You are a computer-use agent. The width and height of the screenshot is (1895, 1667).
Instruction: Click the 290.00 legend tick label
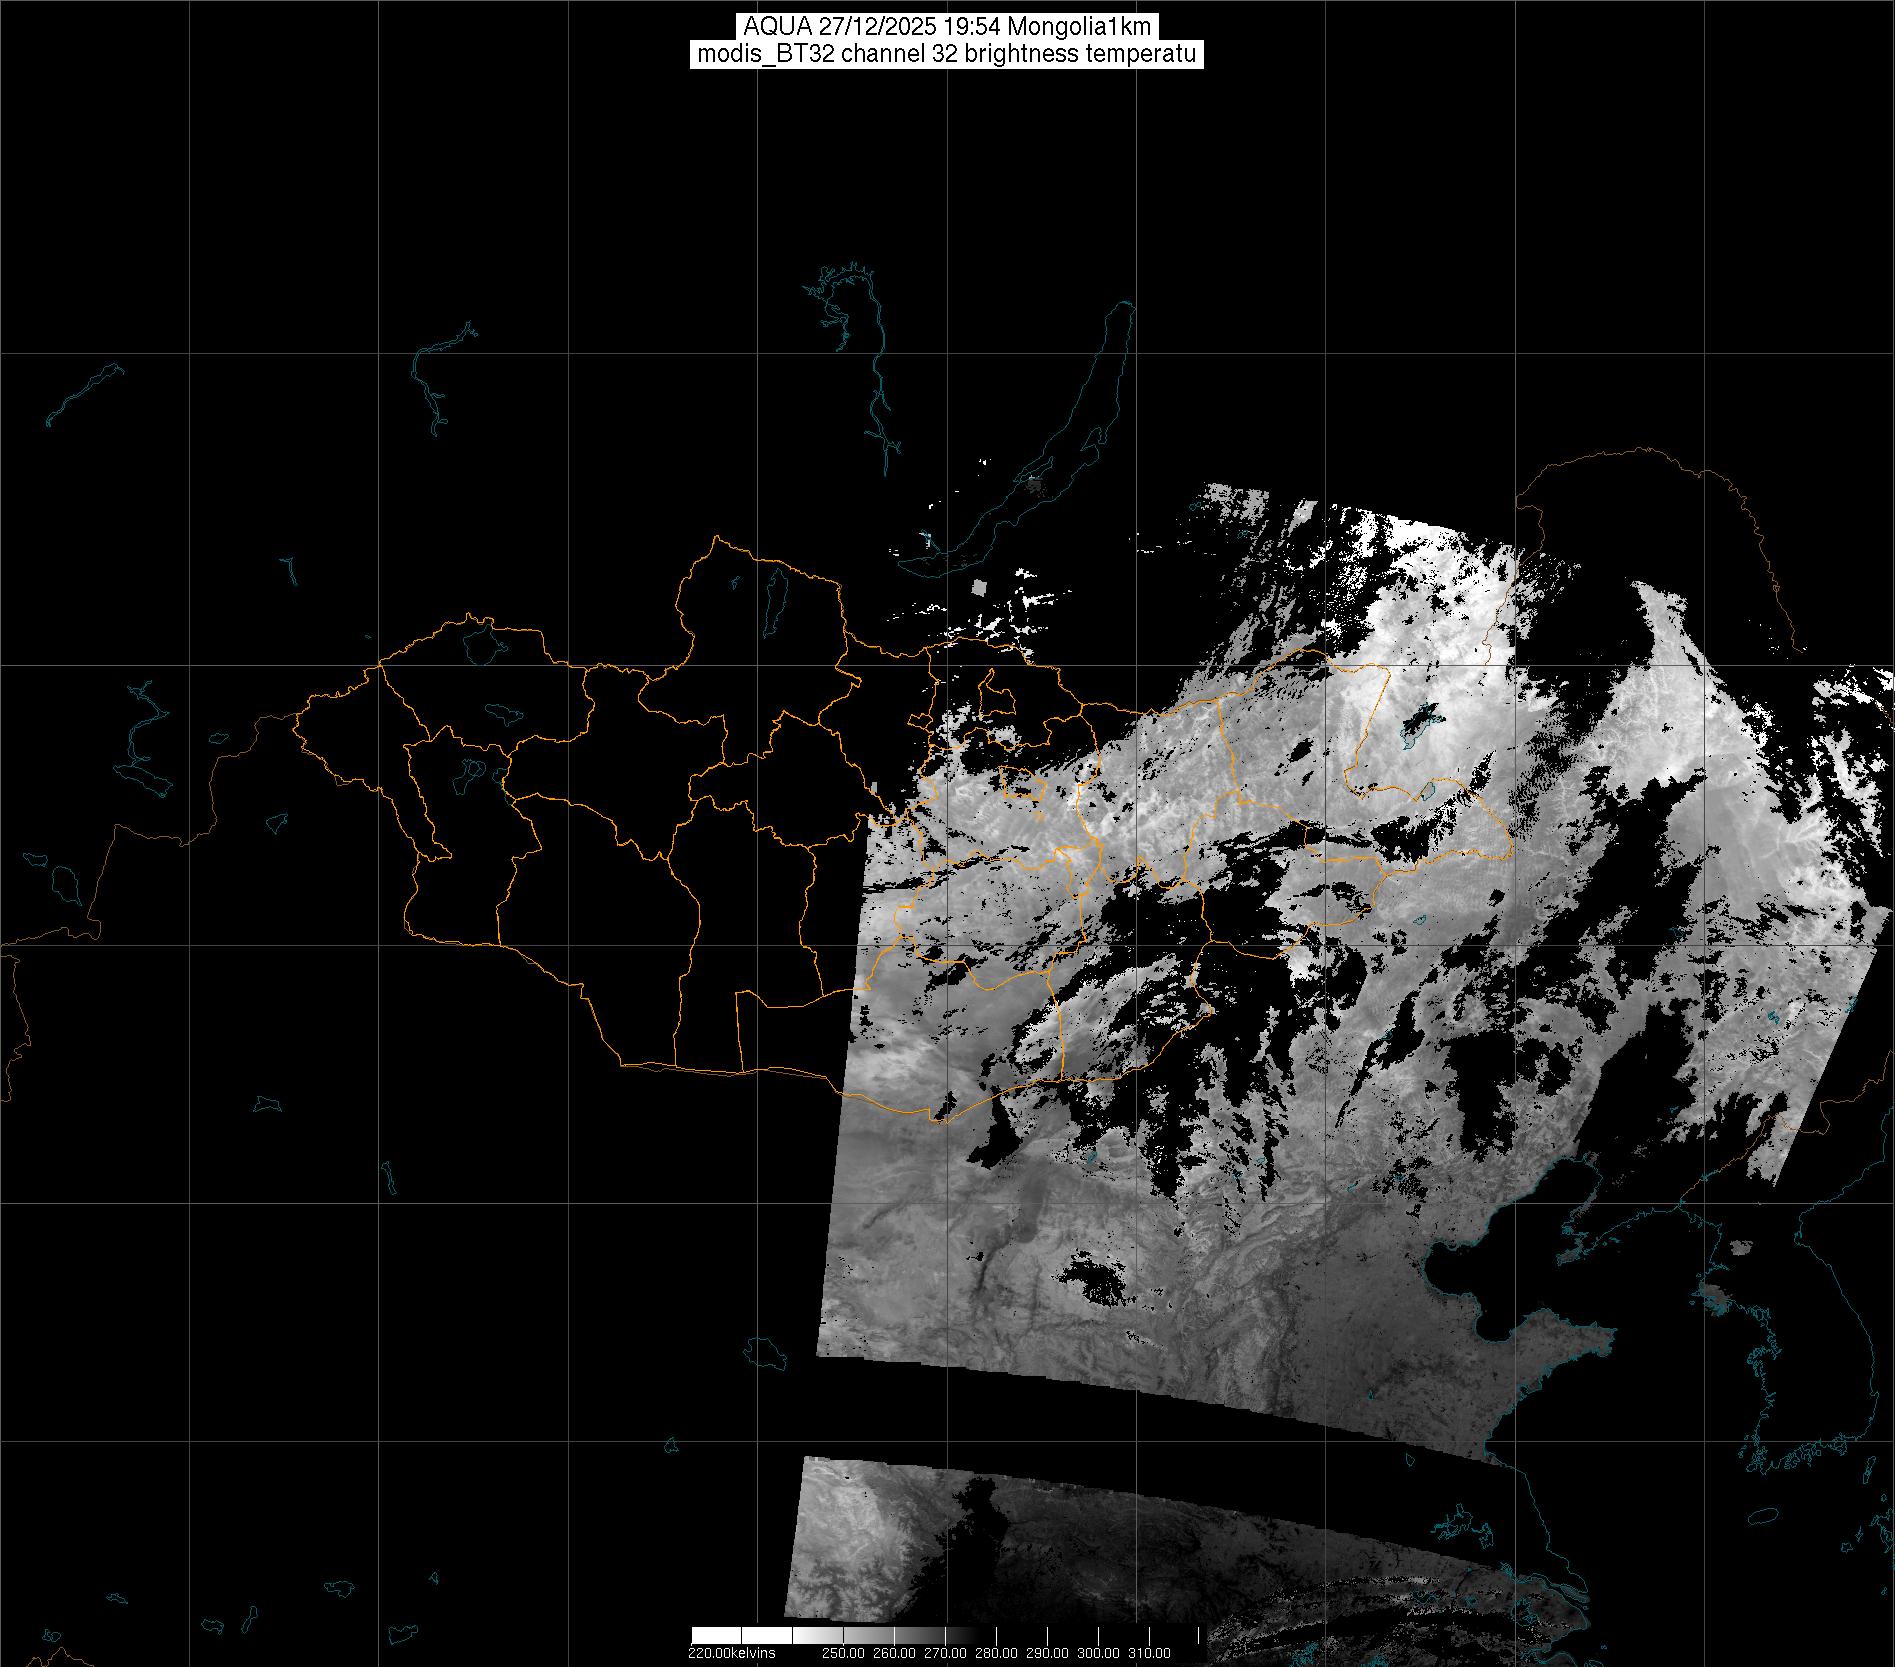click(x=1047, y=1653)
